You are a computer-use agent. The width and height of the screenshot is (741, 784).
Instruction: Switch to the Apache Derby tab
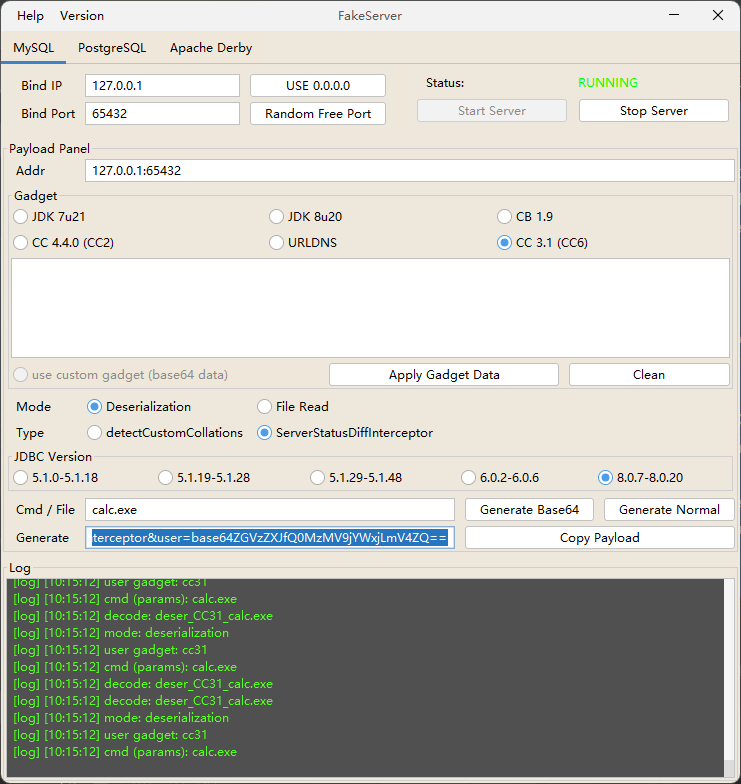211,48
